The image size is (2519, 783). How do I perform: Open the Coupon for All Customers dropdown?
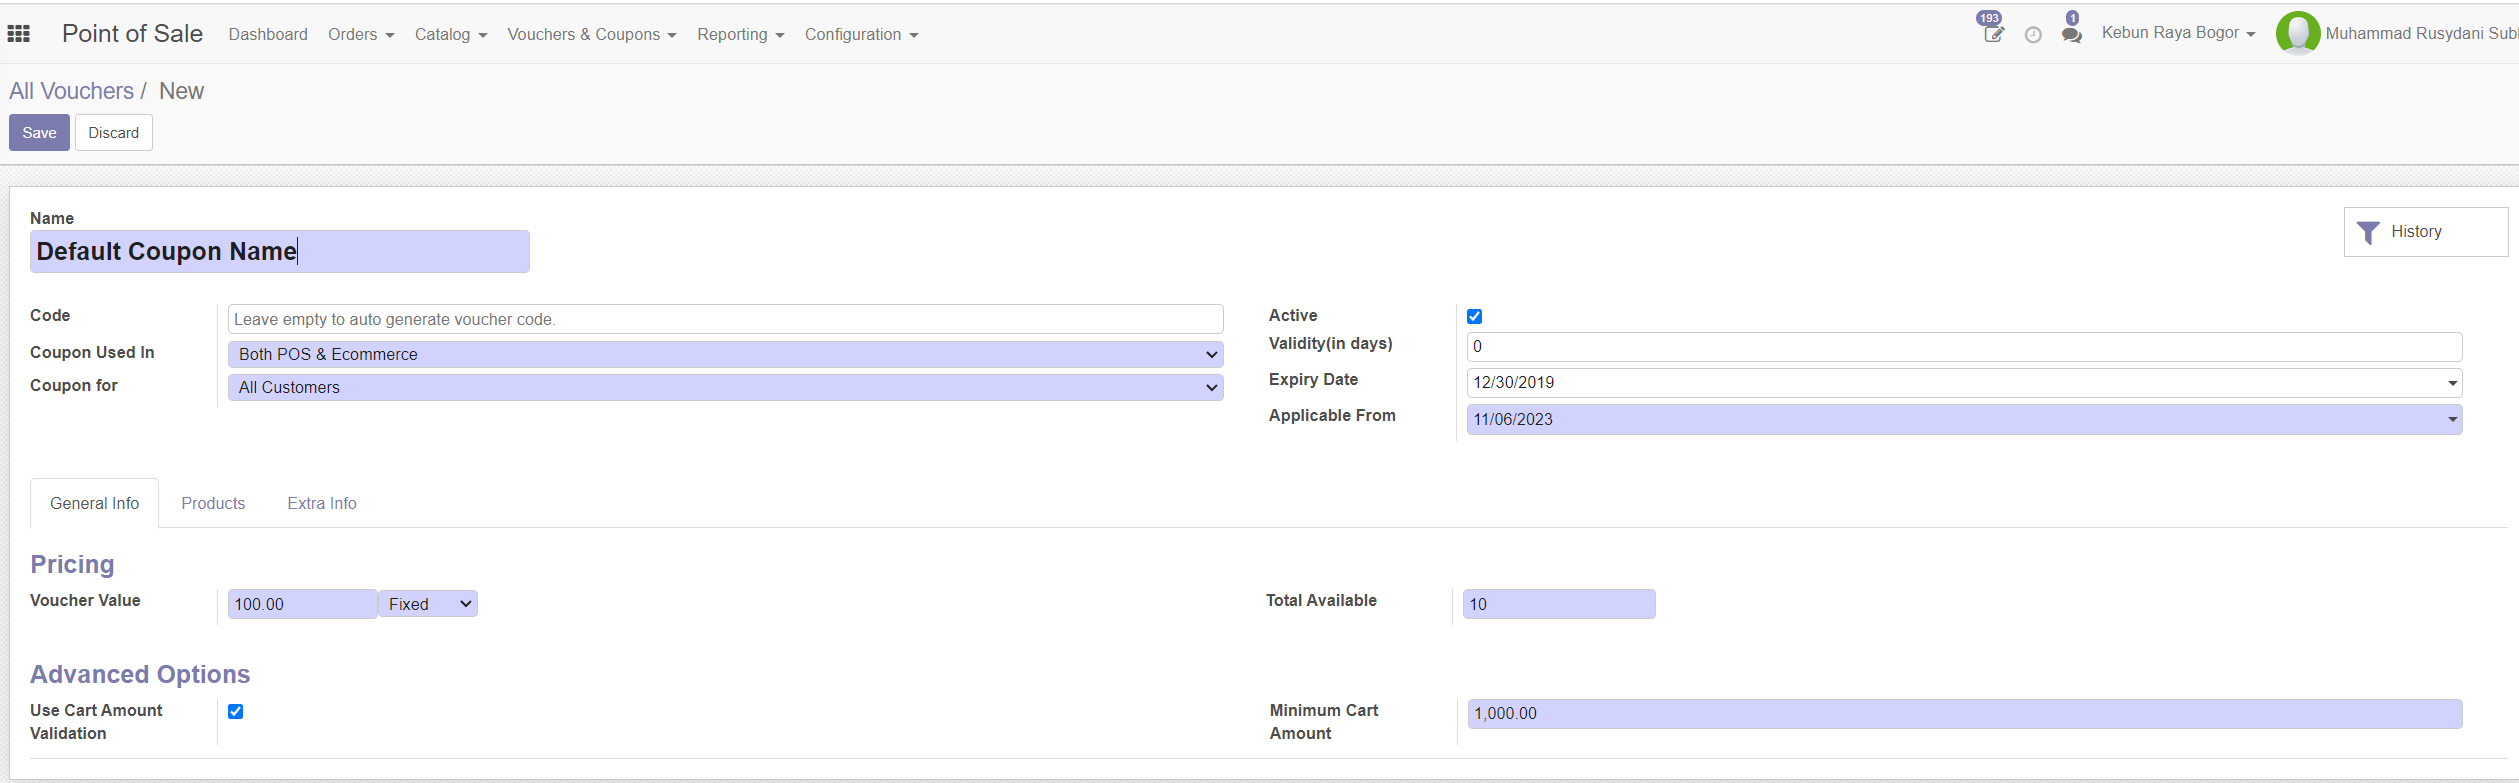click(x=725, y=387)
